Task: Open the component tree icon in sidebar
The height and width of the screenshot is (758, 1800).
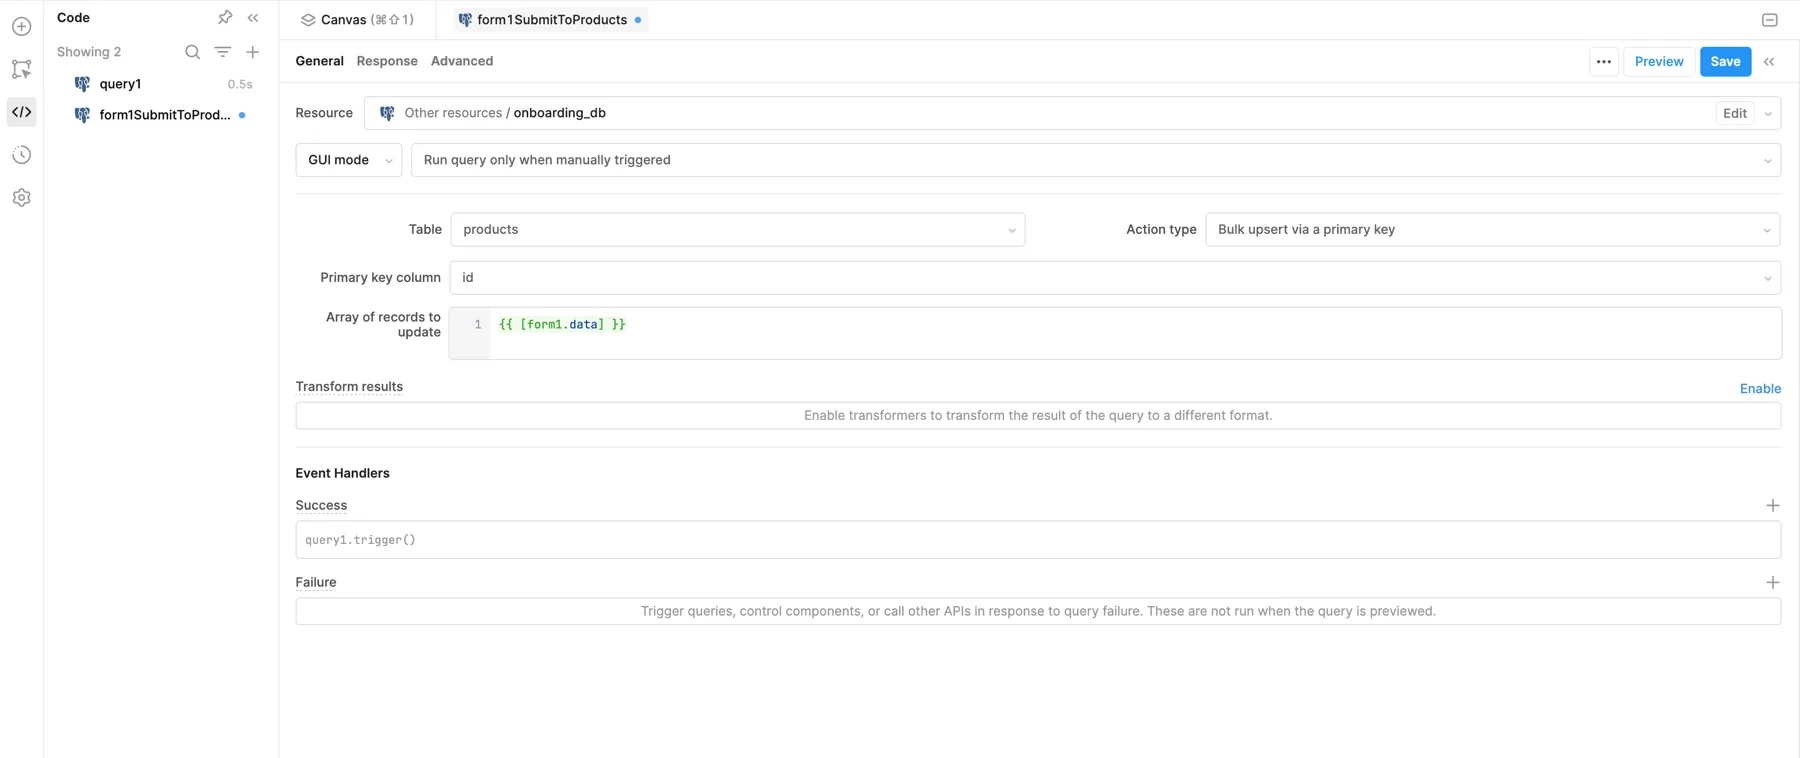Action: click(x=21, y=69)
